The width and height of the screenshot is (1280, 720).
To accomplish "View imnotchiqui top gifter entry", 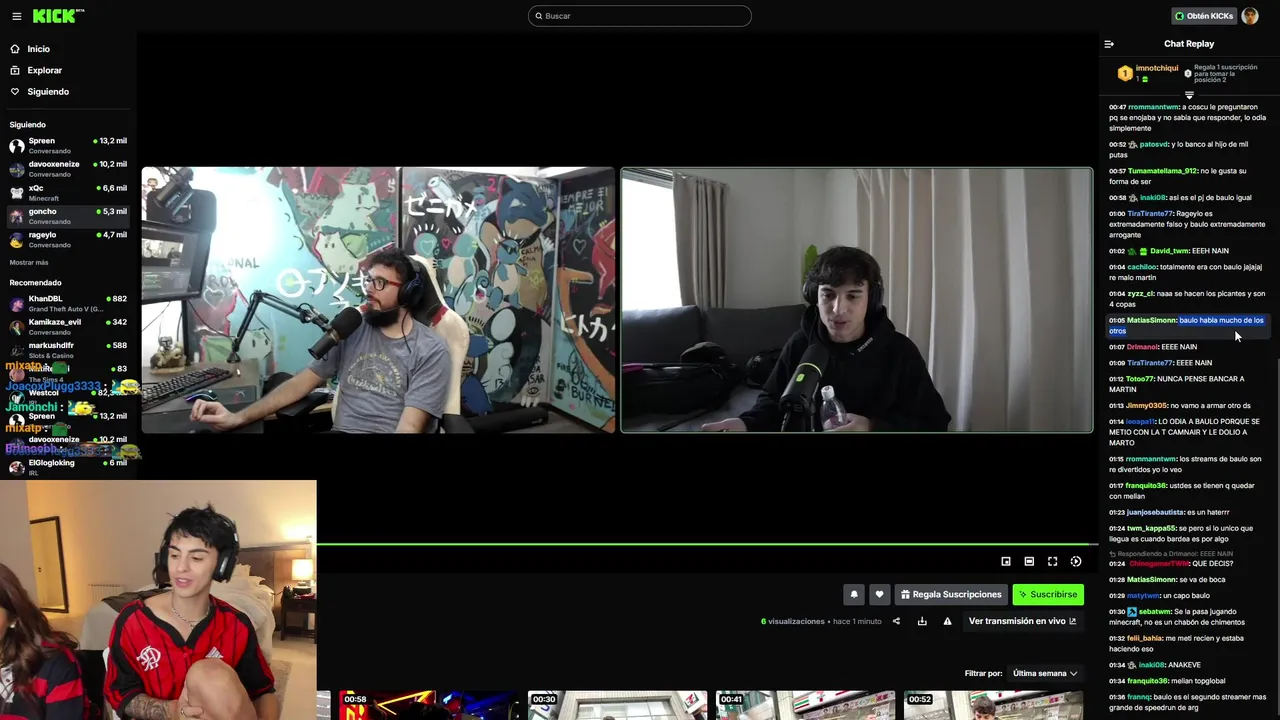I will point(1148,73).
